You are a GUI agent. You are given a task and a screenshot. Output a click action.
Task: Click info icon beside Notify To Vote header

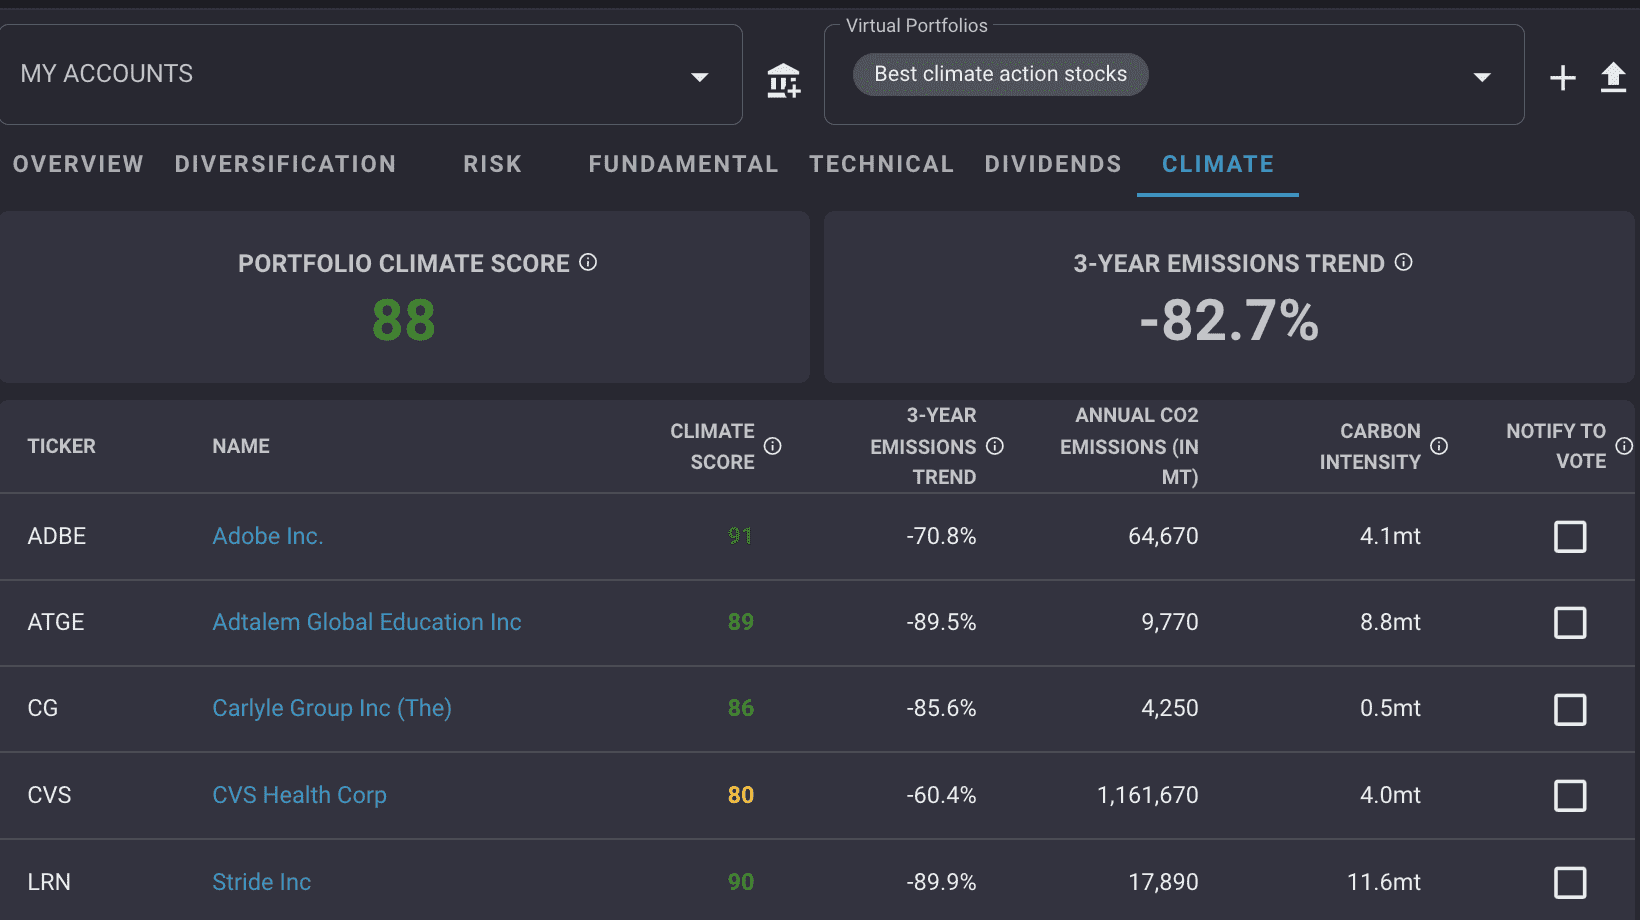pyautogui.click(x=1624, y=446)
